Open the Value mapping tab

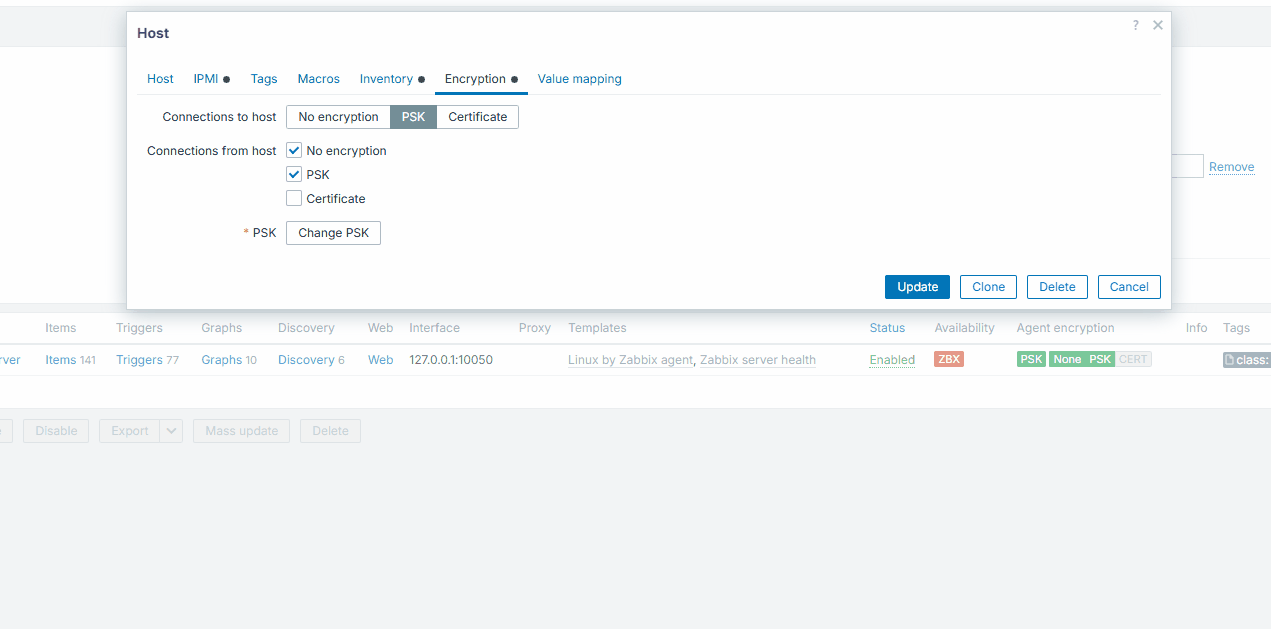click(x=579, y=79)
